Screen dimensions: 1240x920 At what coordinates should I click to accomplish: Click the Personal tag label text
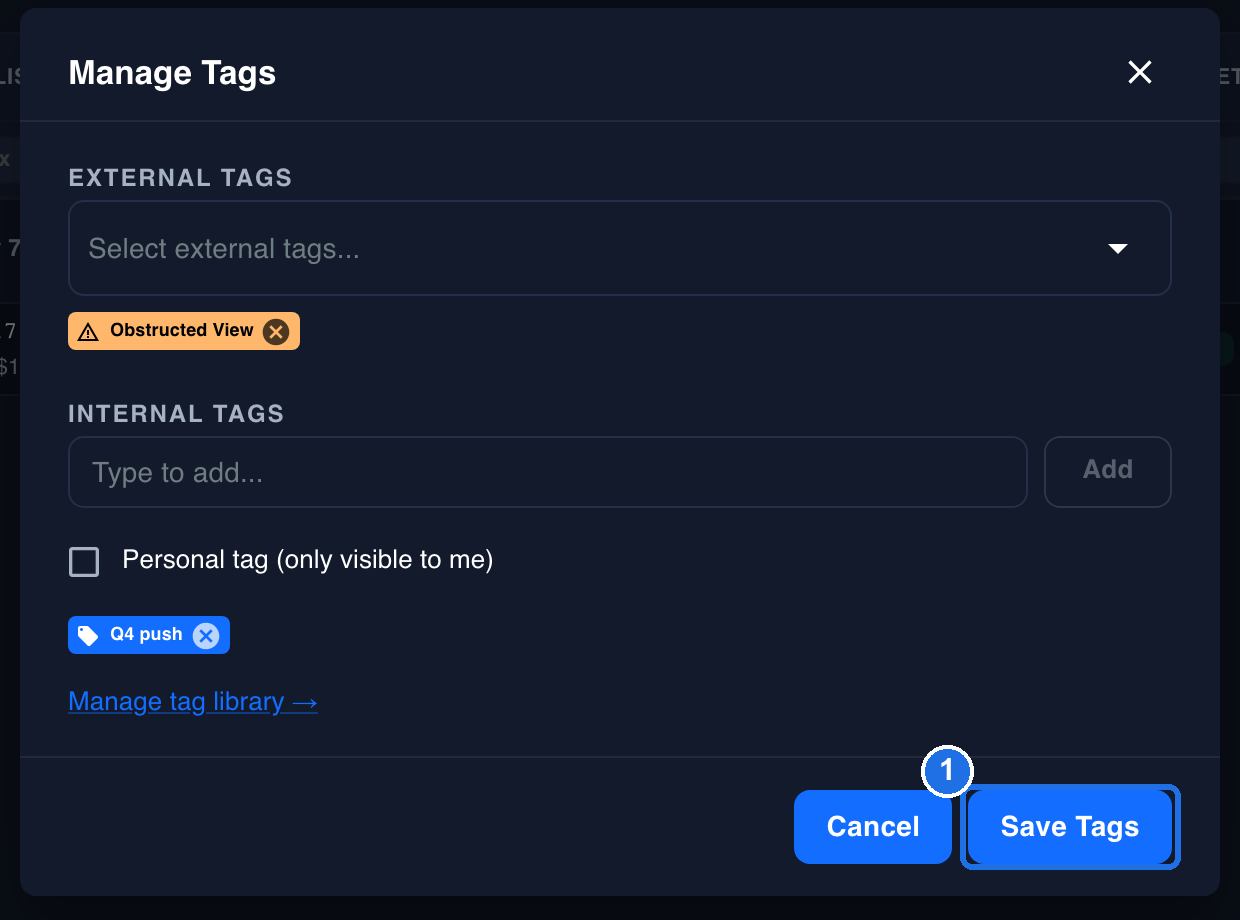308,560
